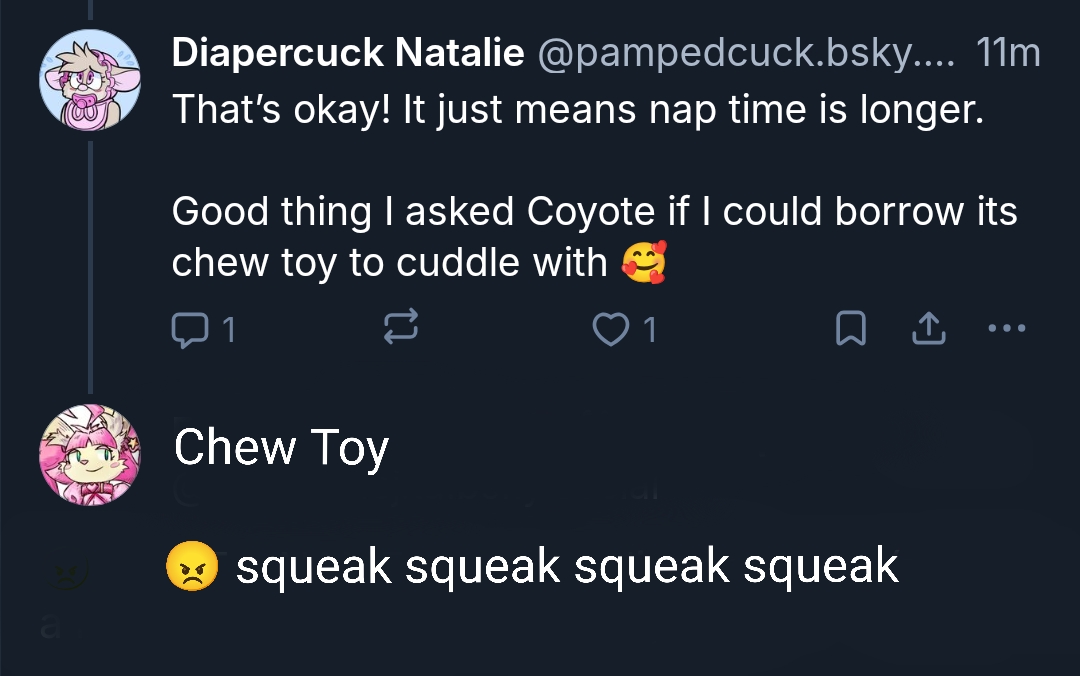Click the reply count beside the speech bubble
This screenshot has height=676, width=1080.
pyautogui.click(x=228, y=329)
